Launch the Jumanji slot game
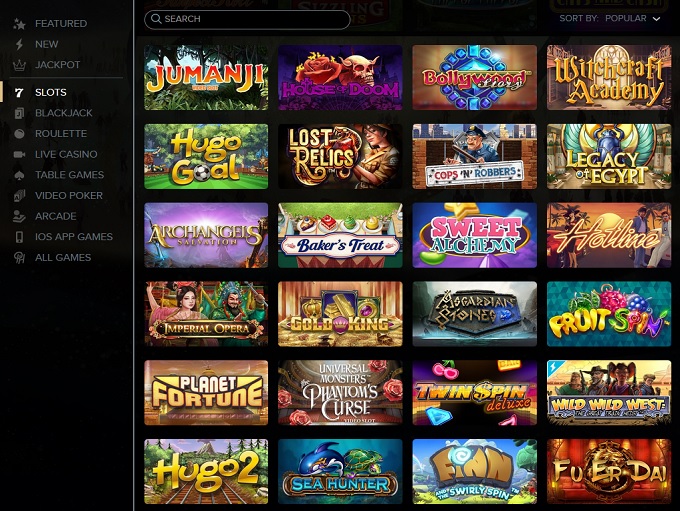Image resolution: width=680 pixels, height=511 pixels. coord(206,78)
